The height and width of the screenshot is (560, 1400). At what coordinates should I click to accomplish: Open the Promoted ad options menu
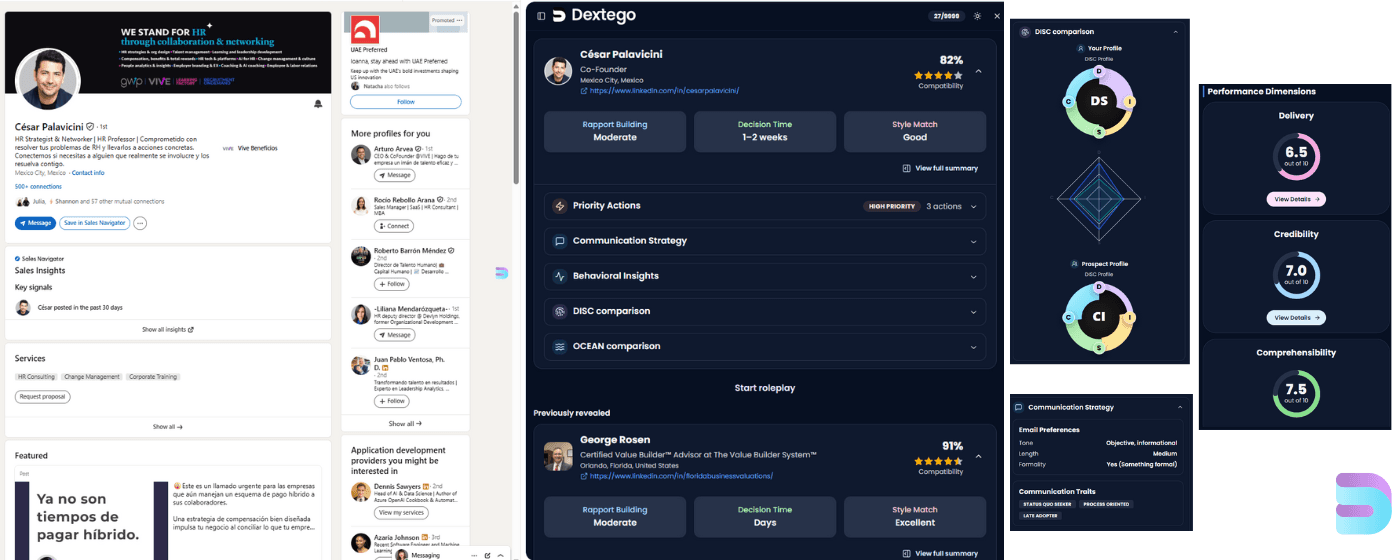tap(459, 20)
